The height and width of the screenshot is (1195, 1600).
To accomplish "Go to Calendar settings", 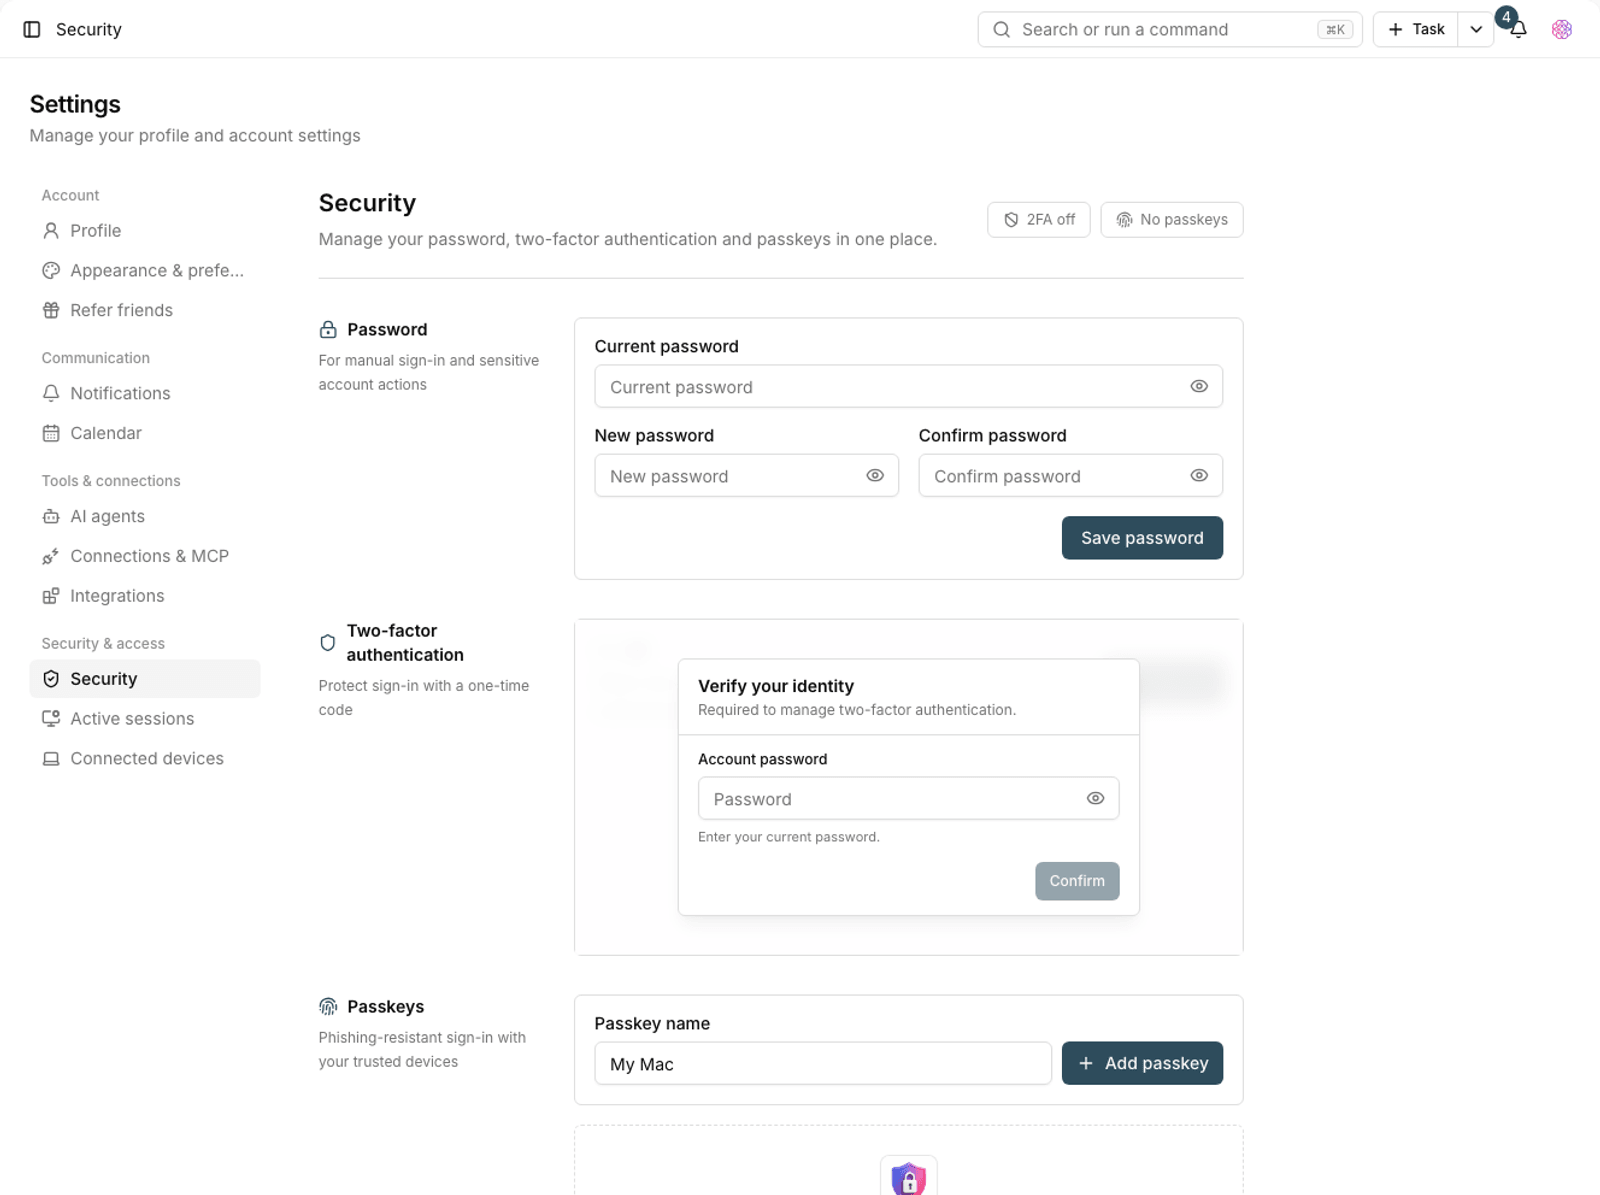I will coord(145,433).
